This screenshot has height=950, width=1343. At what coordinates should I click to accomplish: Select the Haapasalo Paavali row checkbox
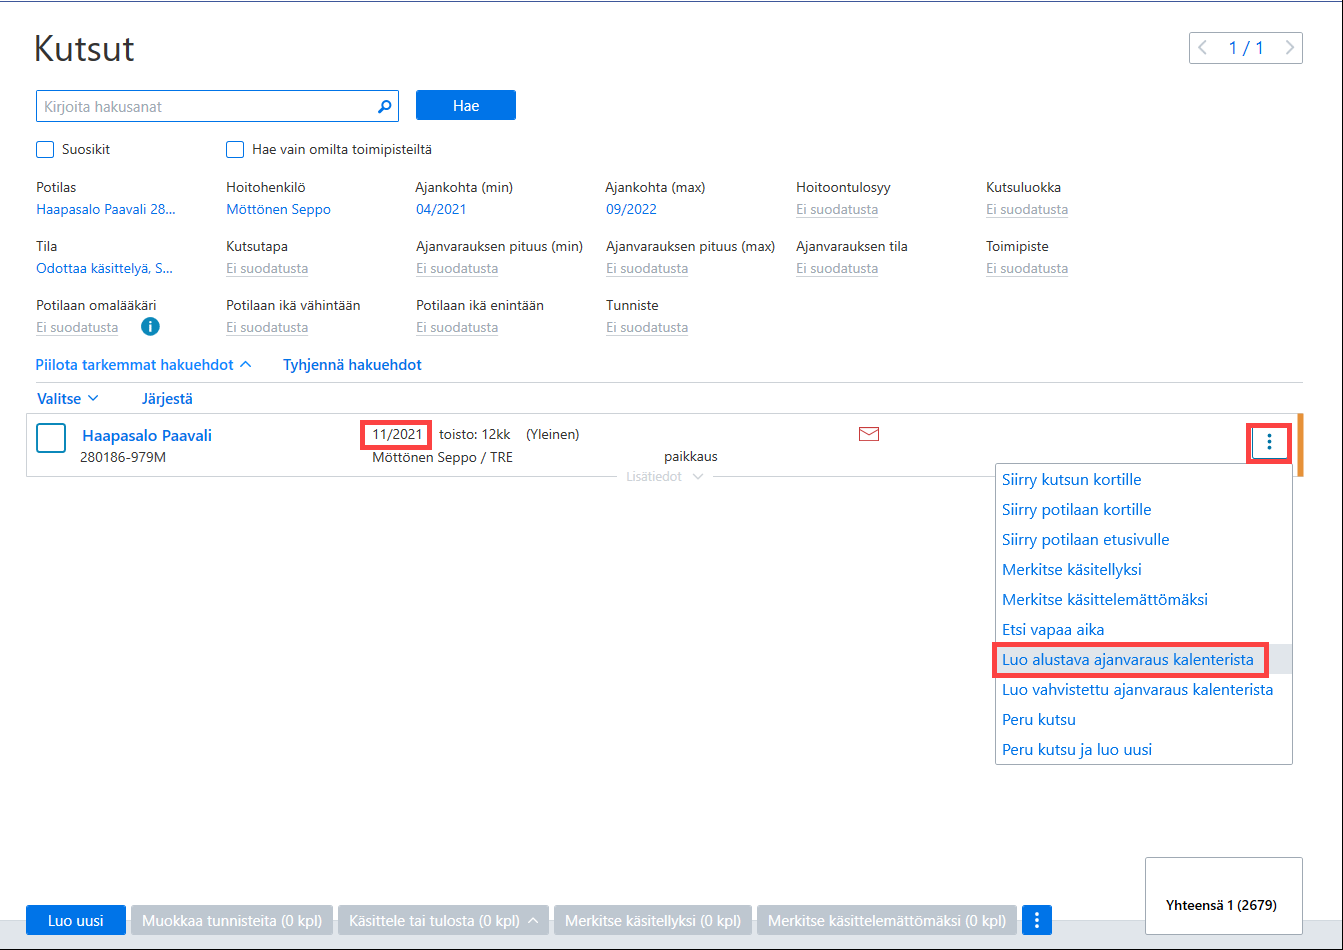click(x=51, y=438)
